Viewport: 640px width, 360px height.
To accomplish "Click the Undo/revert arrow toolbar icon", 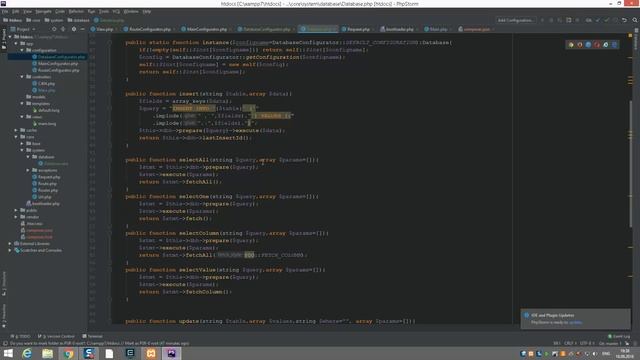I will [624, 20].
